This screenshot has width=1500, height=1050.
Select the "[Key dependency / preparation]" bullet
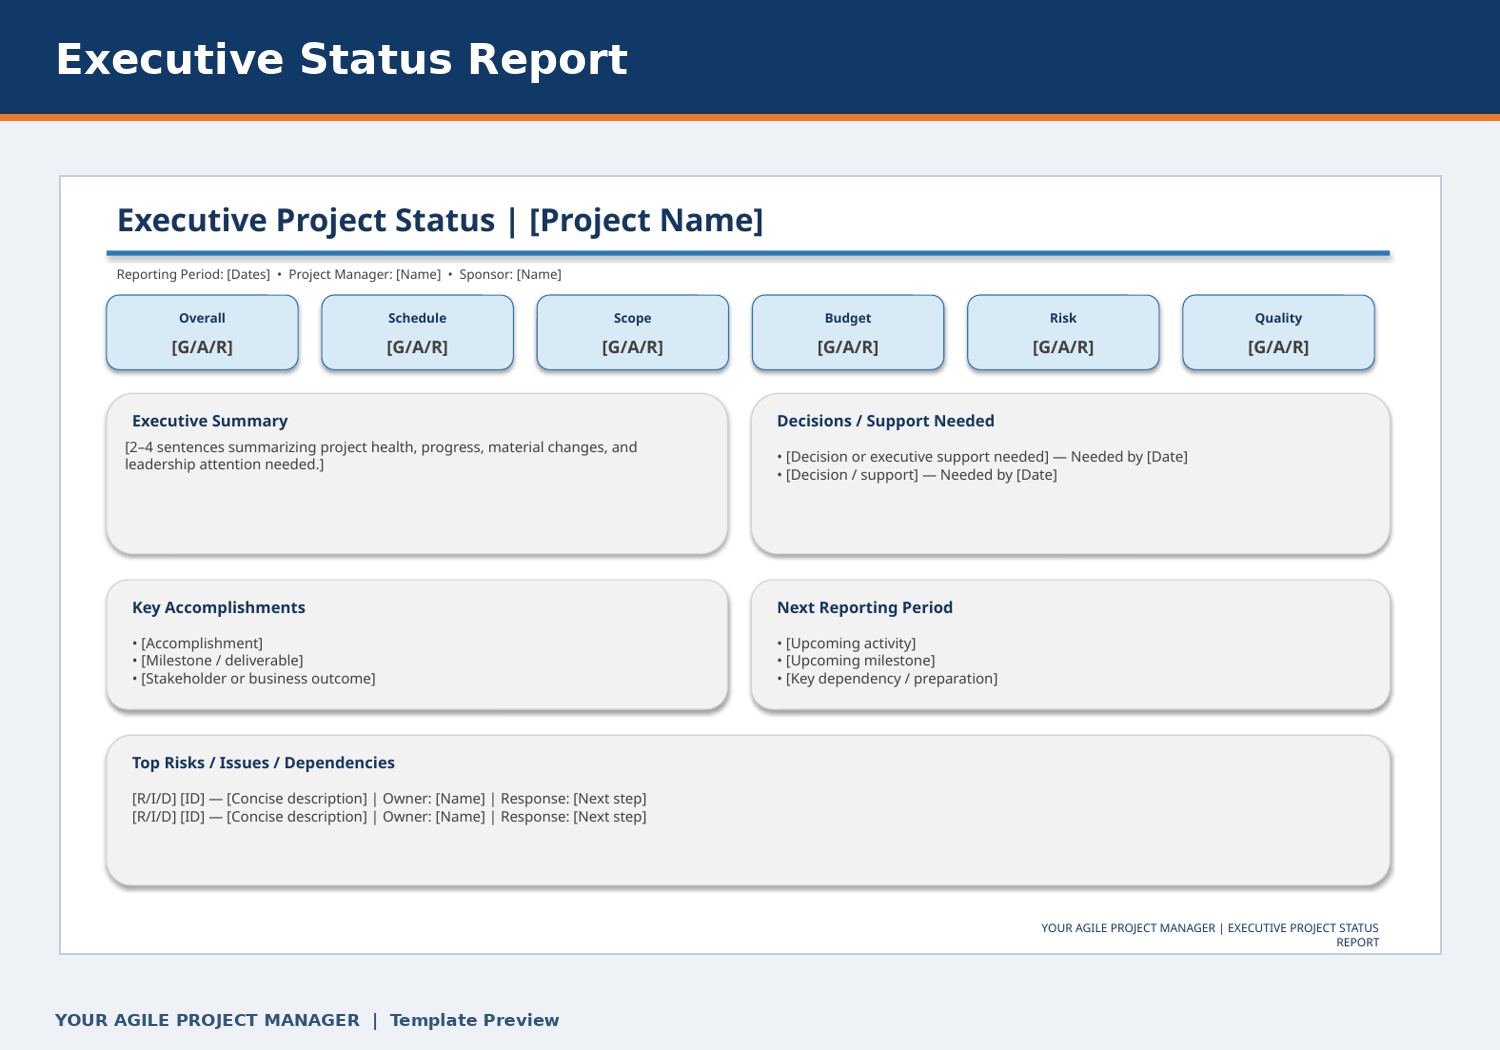coord(887,679)
